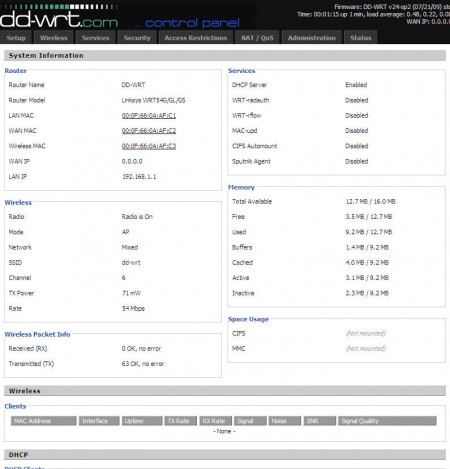Image resolution: width=450 pixels, height=469 pixels.
Task: Switch to the Wireless tab
Action: 53,38
